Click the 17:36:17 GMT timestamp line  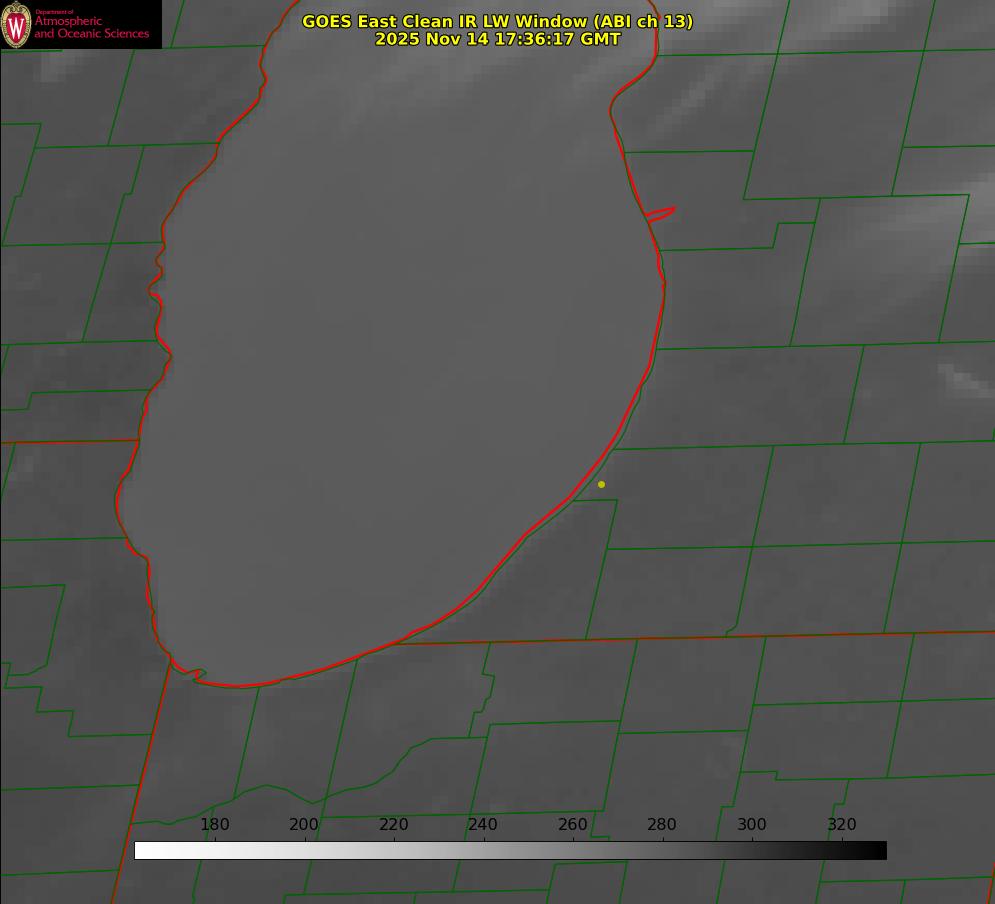(497, 39)
